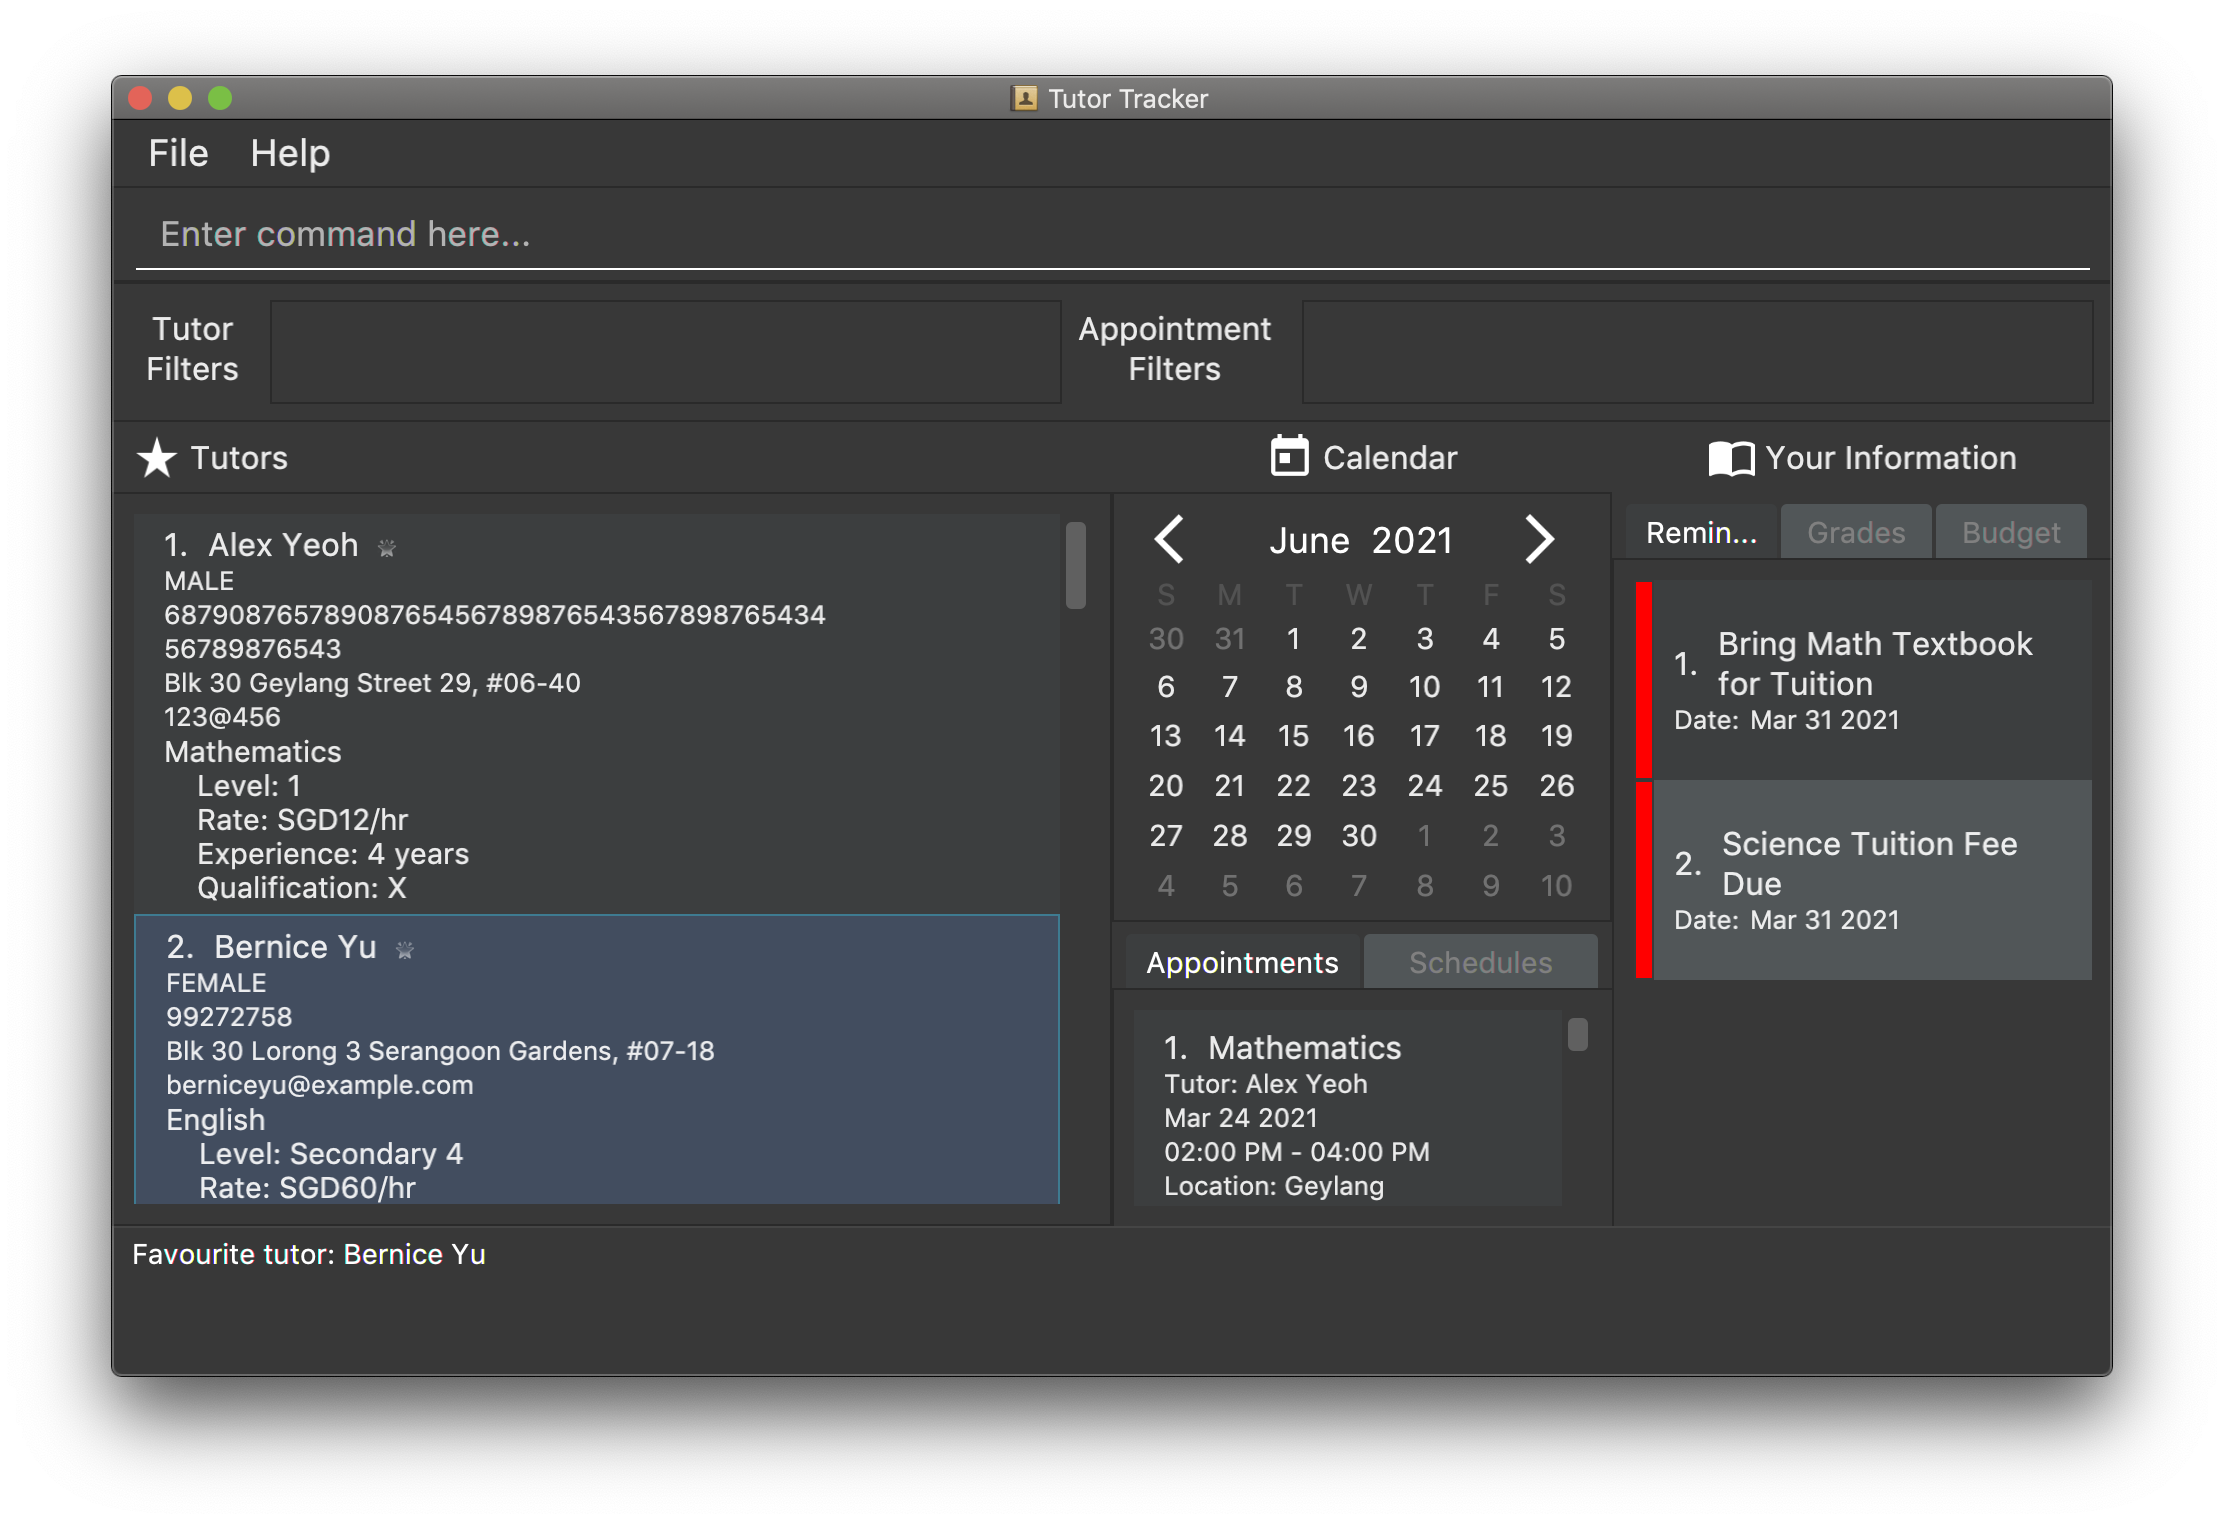Screen dimensions: 2224x1524
Task: Click the calendar icon next to Calendar
Action: click(1289, 456)
